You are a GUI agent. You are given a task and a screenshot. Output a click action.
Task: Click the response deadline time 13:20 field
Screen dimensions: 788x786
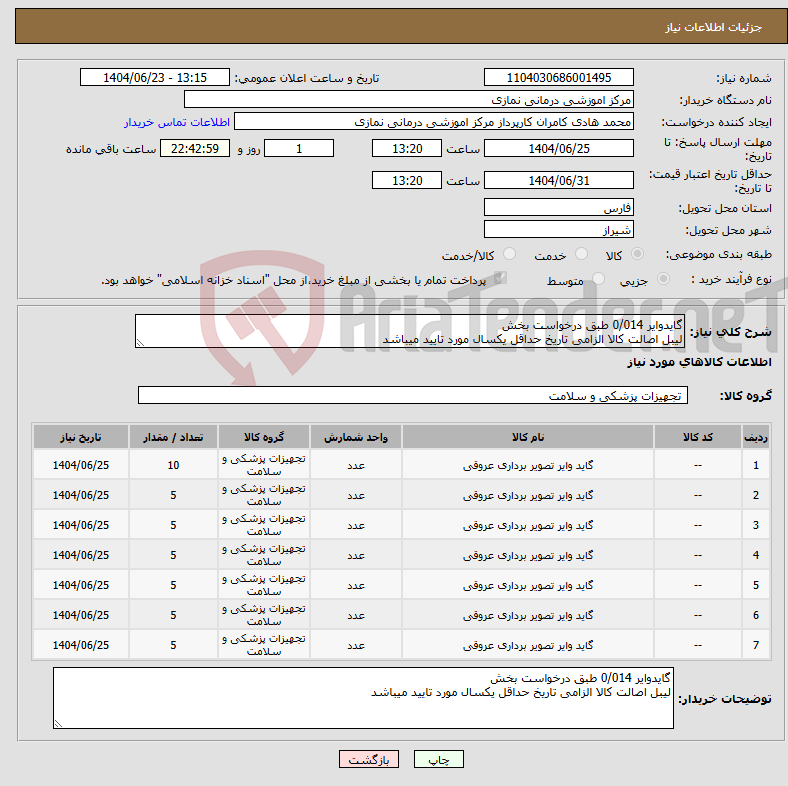click(407, 148)
